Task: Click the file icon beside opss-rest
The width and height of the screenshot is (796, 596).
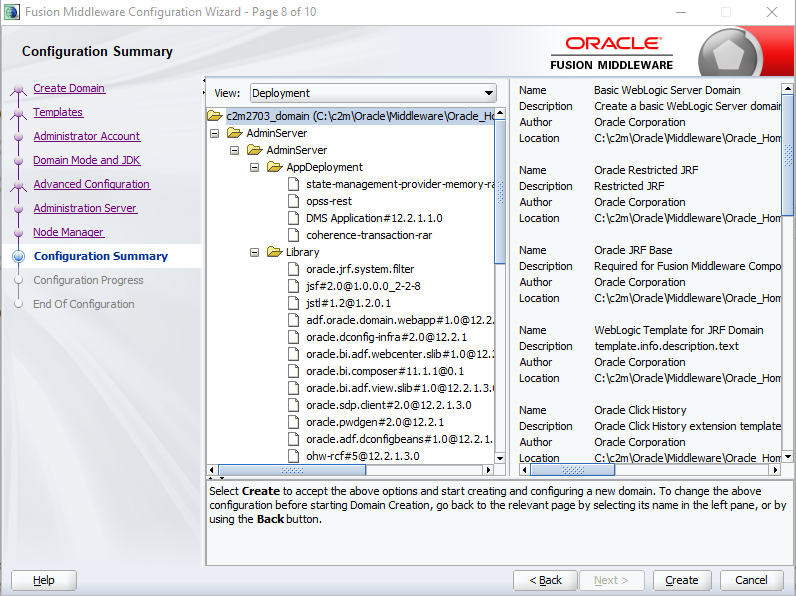Action: click(x=293, y=201)
